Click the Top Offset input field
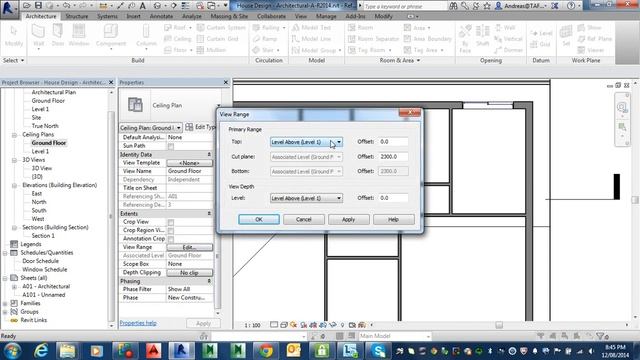Image resolution: width=640 pixels, height=360 pixels. (x=393, y=142)
